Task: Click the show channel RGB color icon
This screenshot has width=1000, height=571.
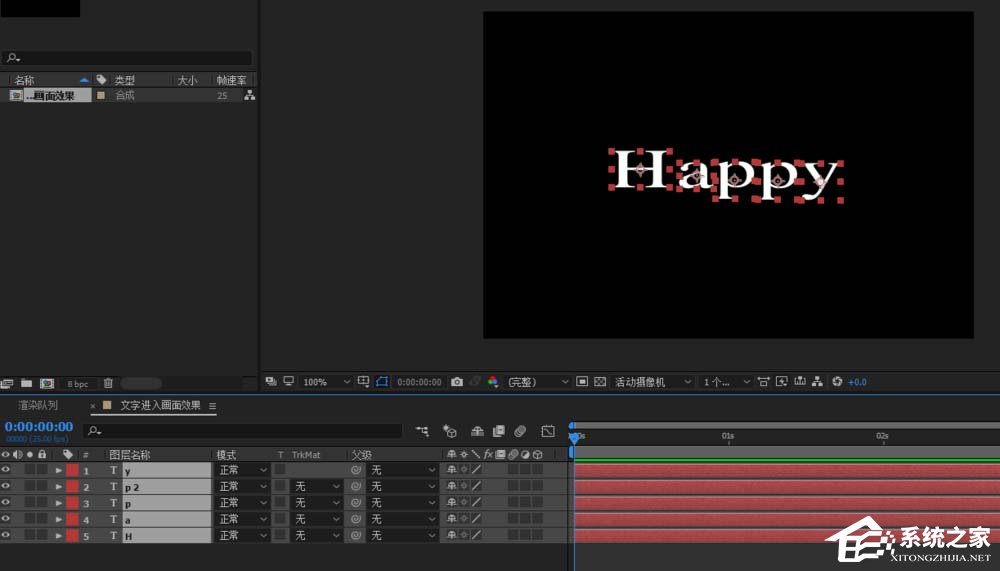Action: [x=492, y=382]
